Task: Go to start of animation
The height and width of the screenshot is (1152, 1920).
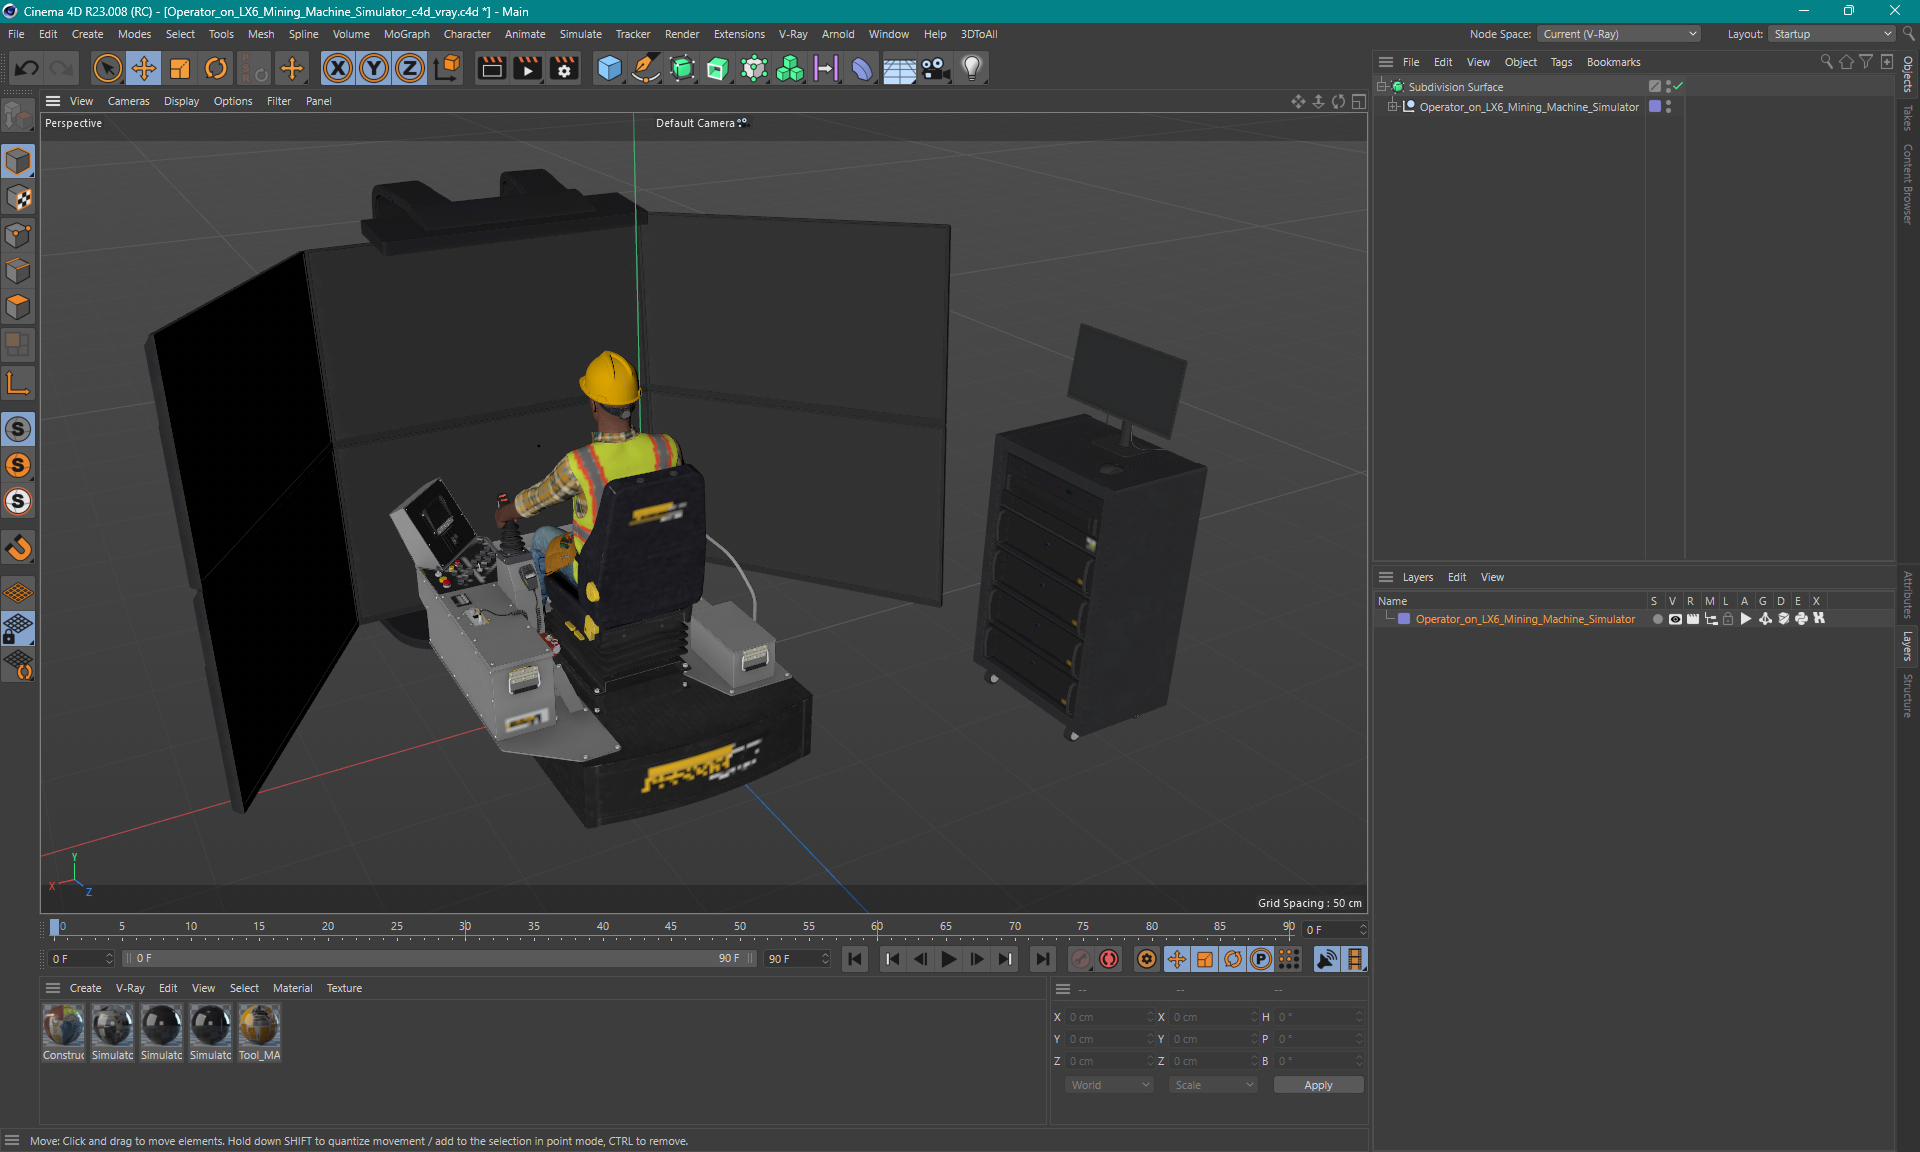Action: (x=855, y=959)
